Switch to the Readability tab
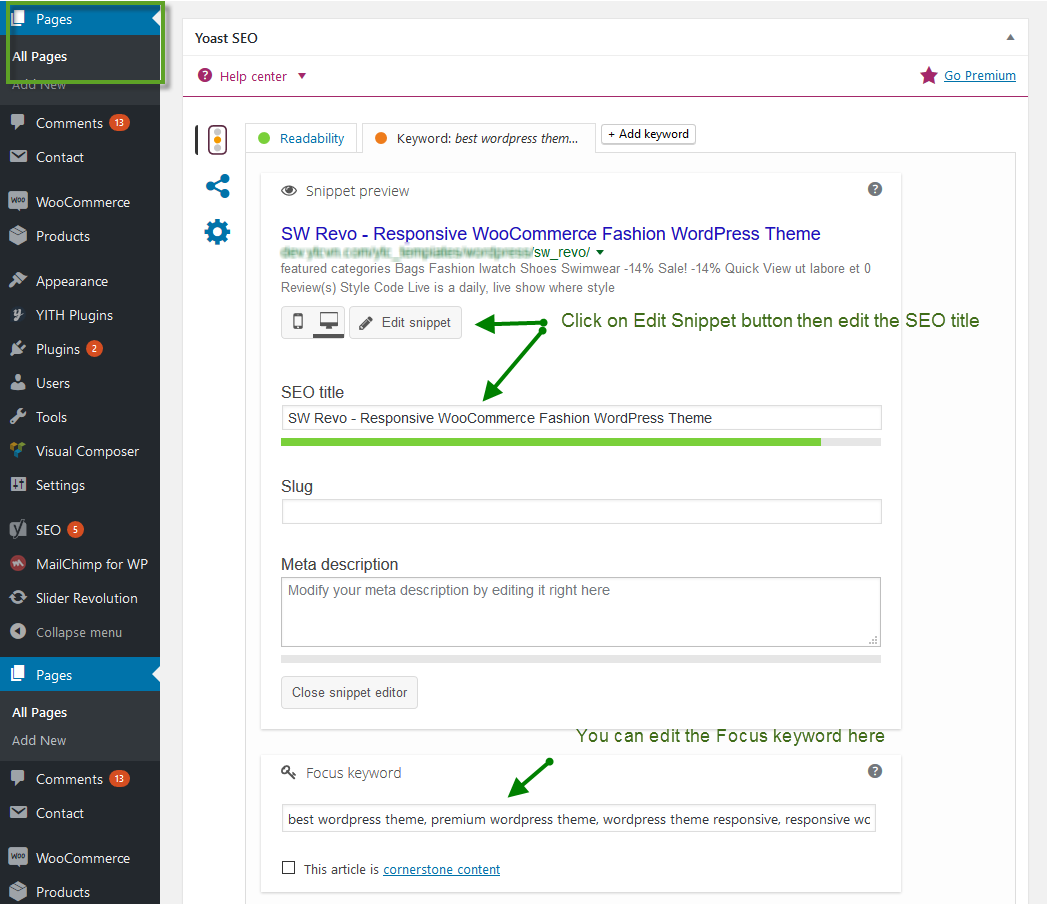This screenshot has width=1047, height=904. click(301, 138)
